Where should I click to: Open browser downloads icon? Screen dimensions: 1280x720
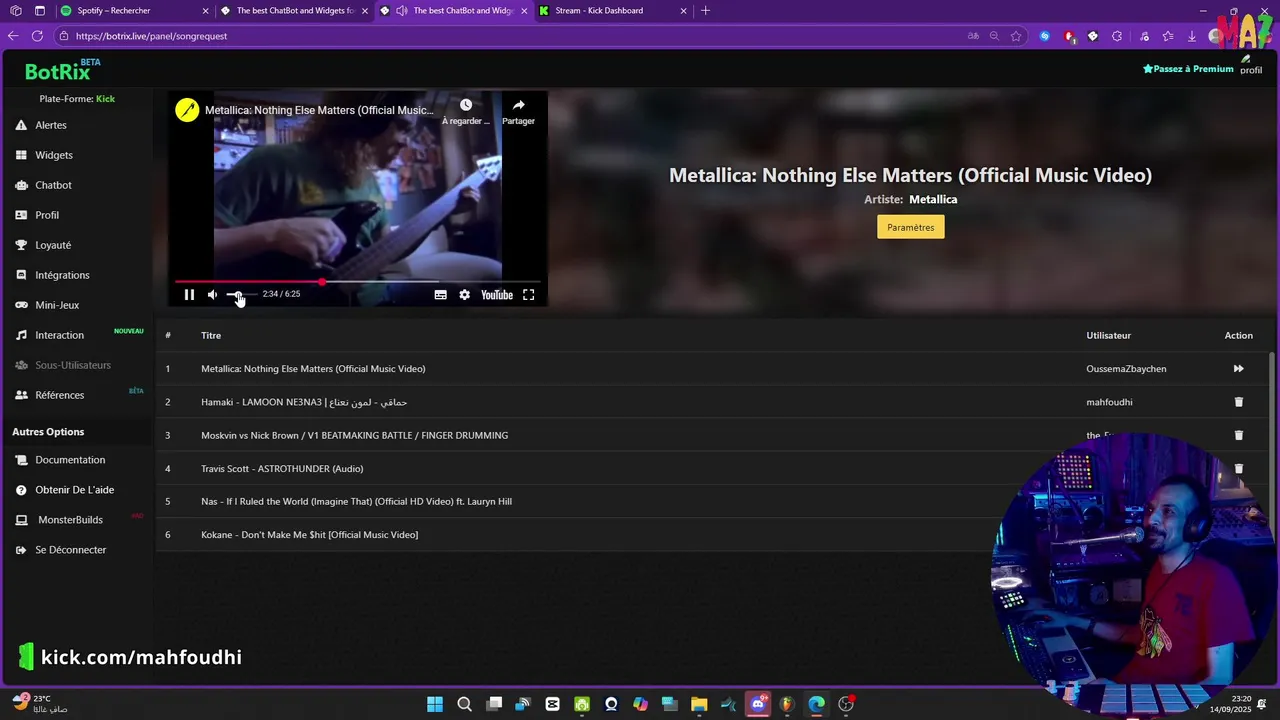[1192, 36]
